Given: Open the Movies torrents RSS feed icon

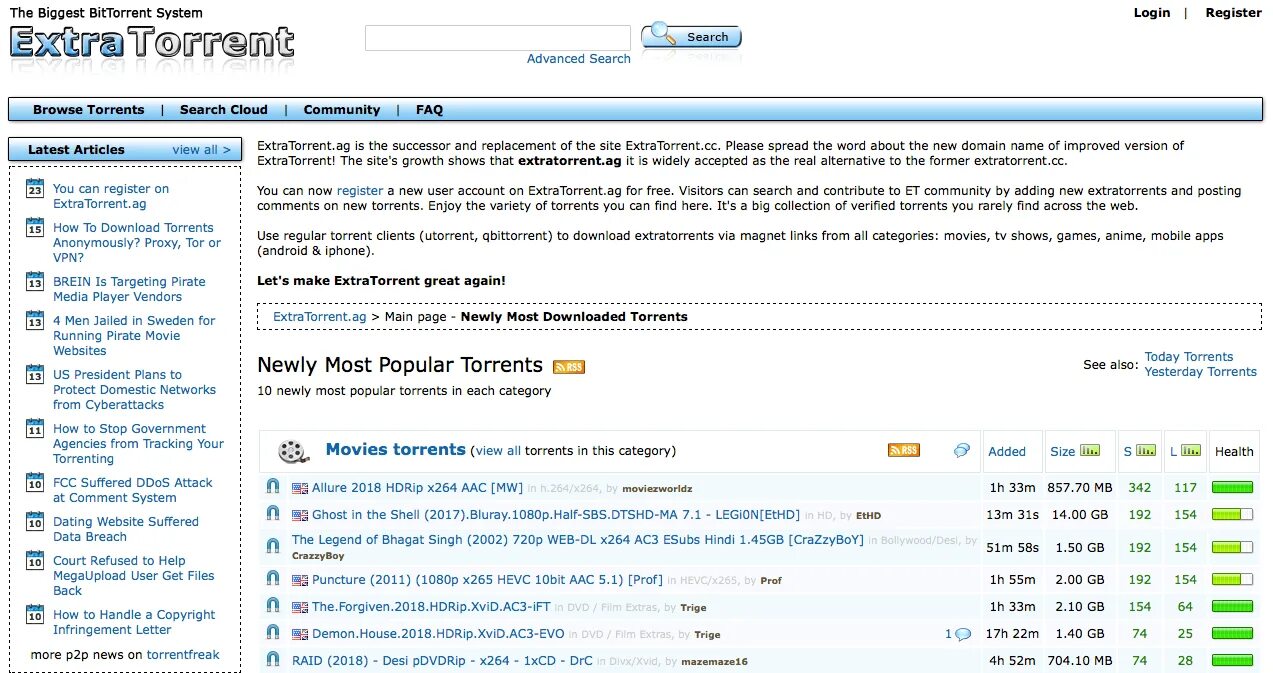Looking at the screenshot, I should coord(903,450).
